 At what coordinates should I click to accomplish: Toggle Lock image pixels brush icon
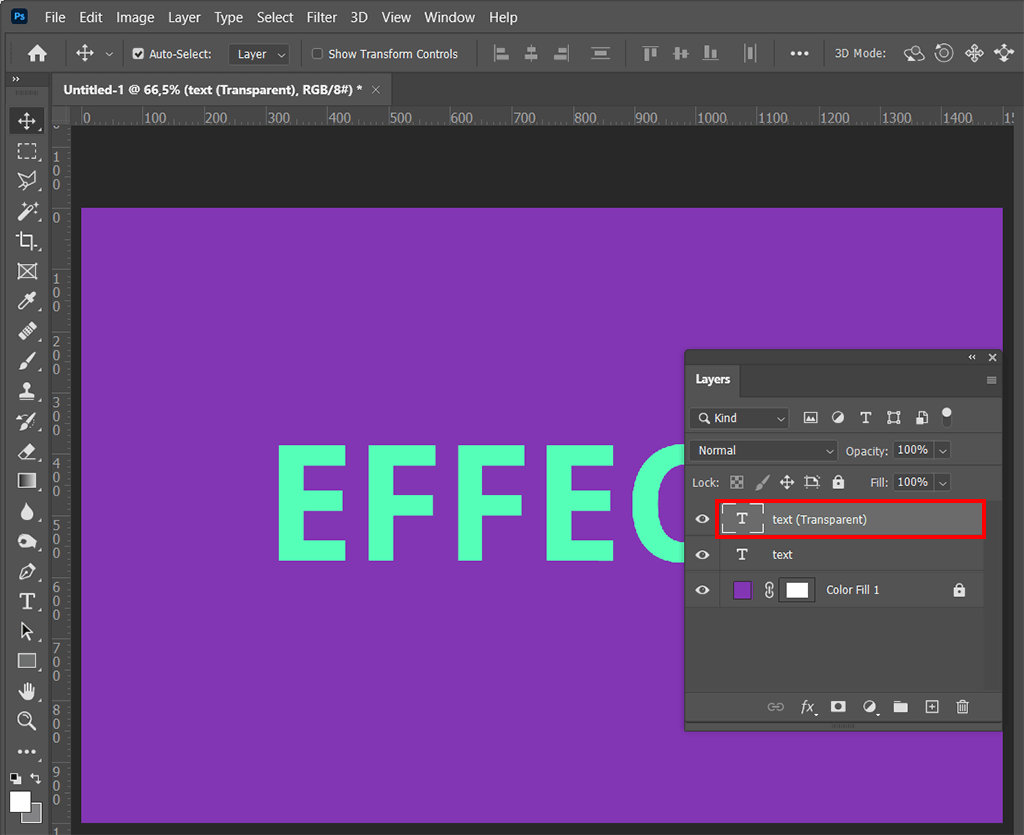coord(761,482)
